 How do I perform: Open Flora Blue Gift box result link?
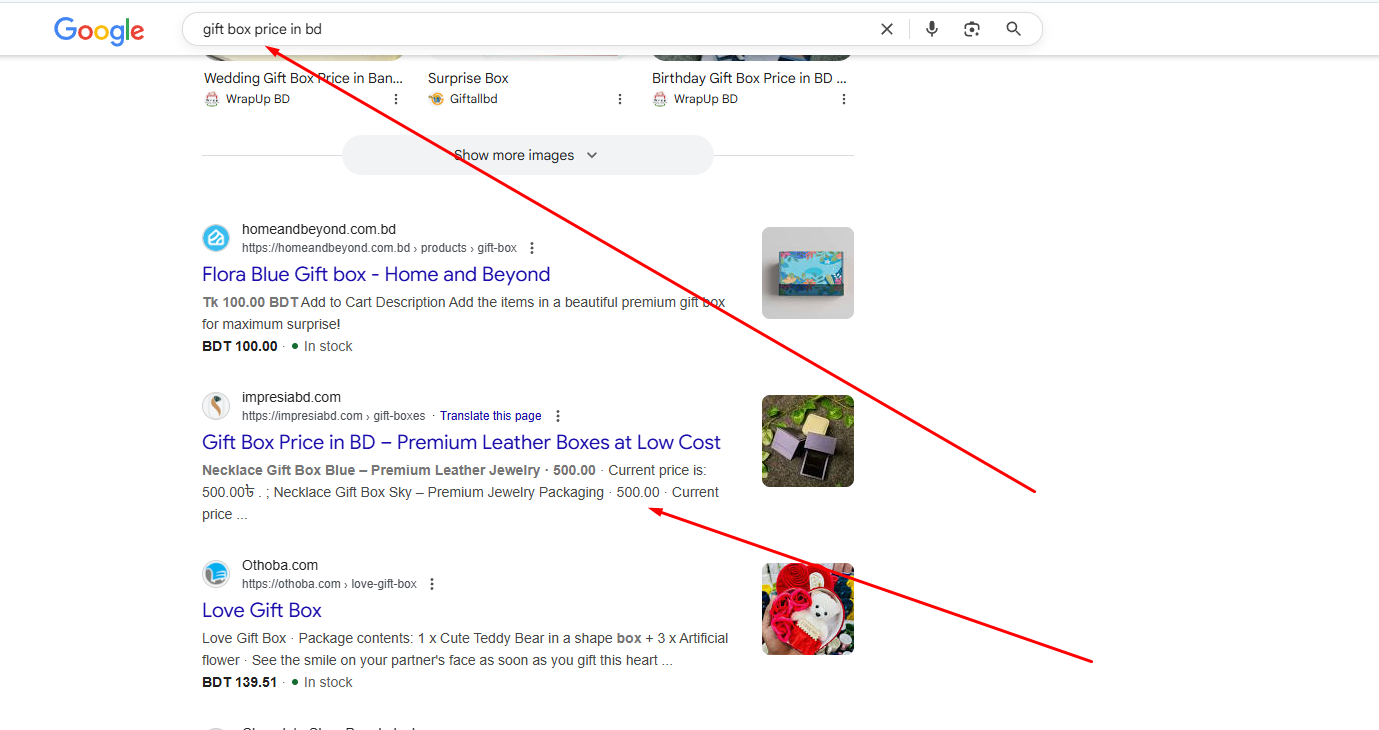coord(376,274)
